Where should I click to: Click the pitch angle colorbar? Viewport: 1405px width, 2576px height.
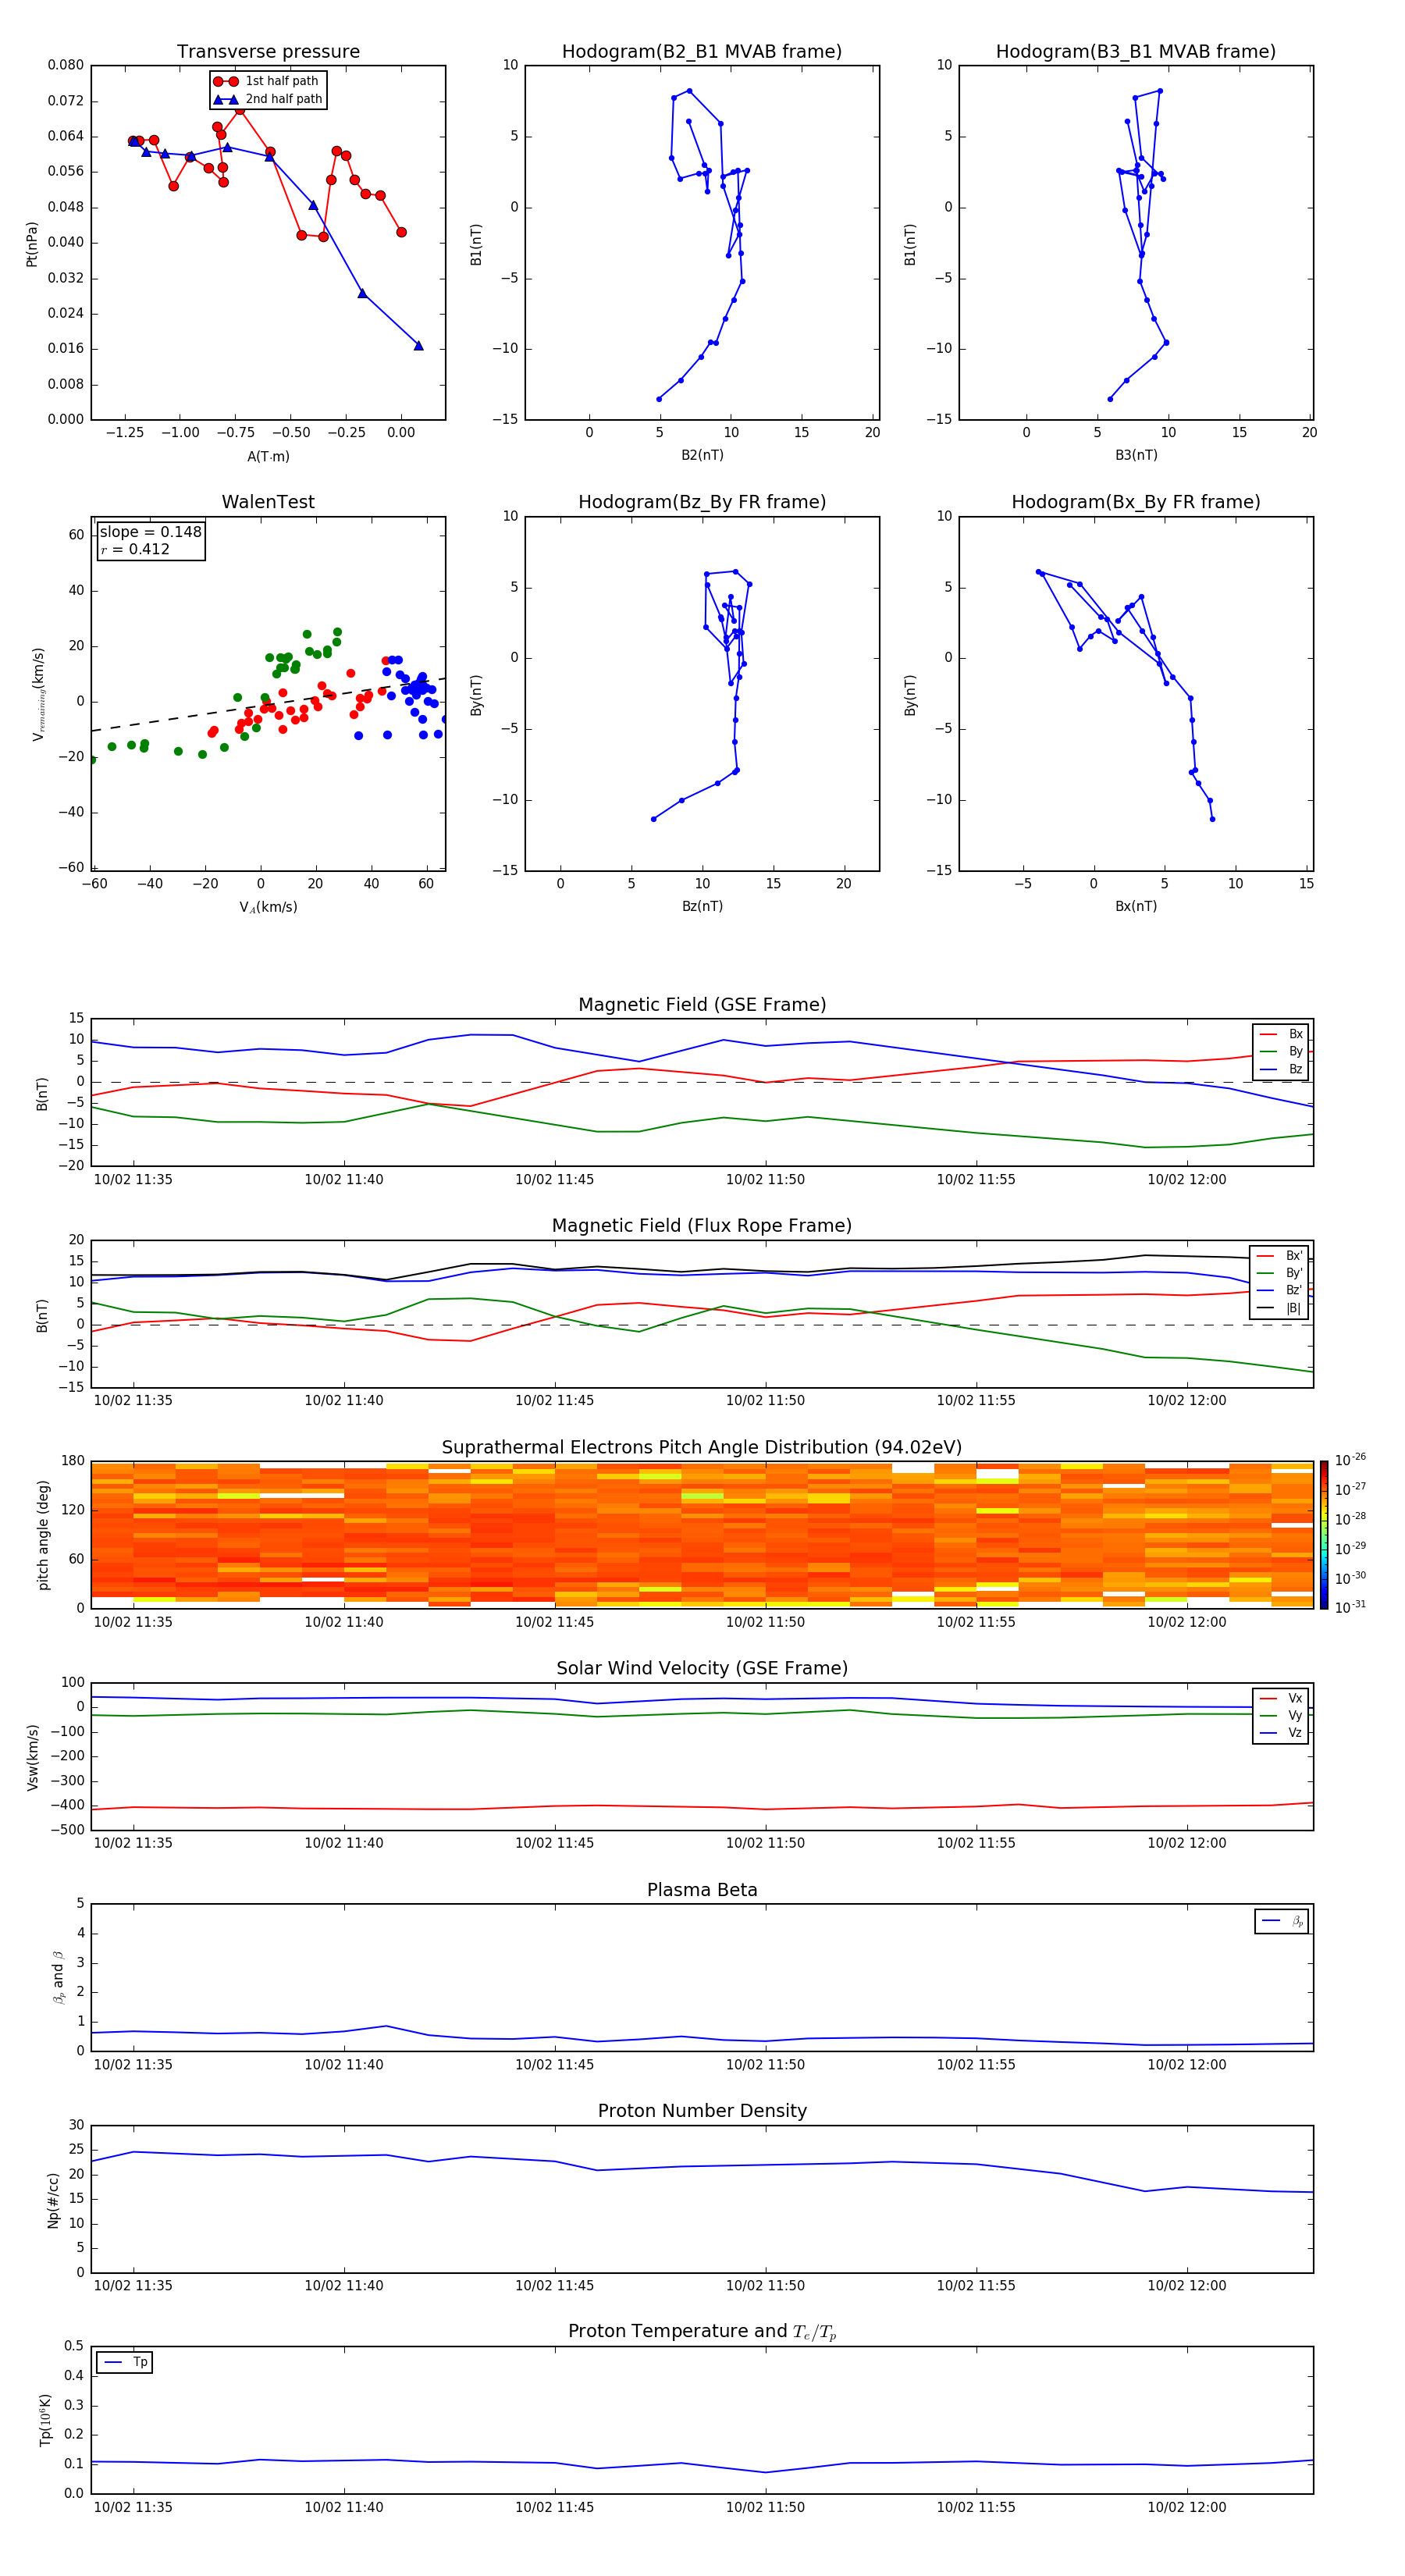pyautogui.click(x=1324, y=1535)
